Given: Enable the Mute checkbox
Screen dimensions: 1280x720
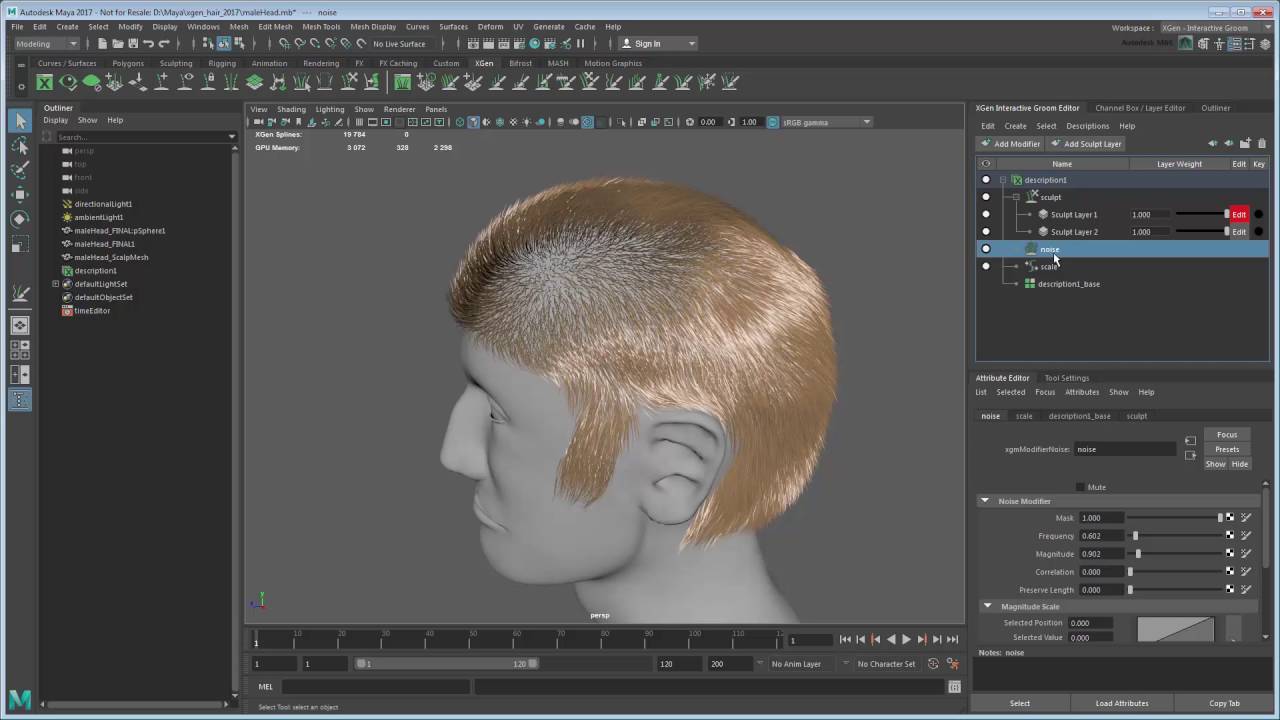Looking at the screenshot, I should [1080, 487].
